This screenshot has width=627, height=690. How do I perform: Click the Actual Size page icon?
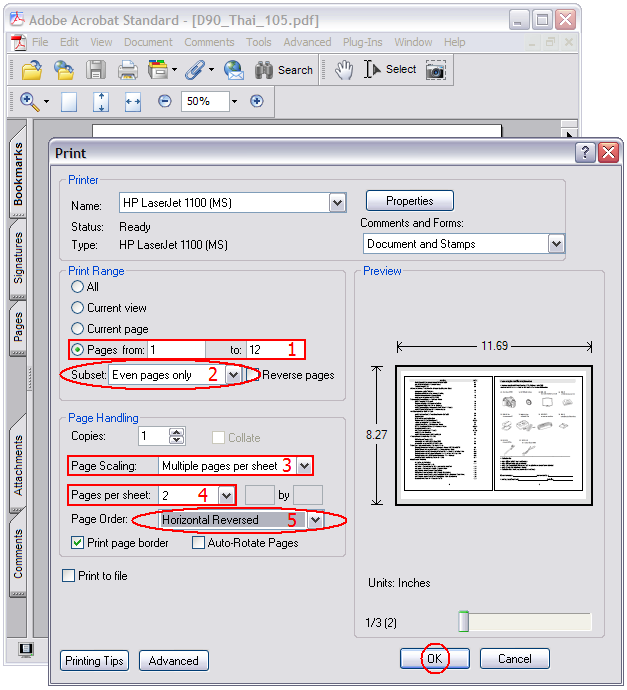tap(69, 102)
